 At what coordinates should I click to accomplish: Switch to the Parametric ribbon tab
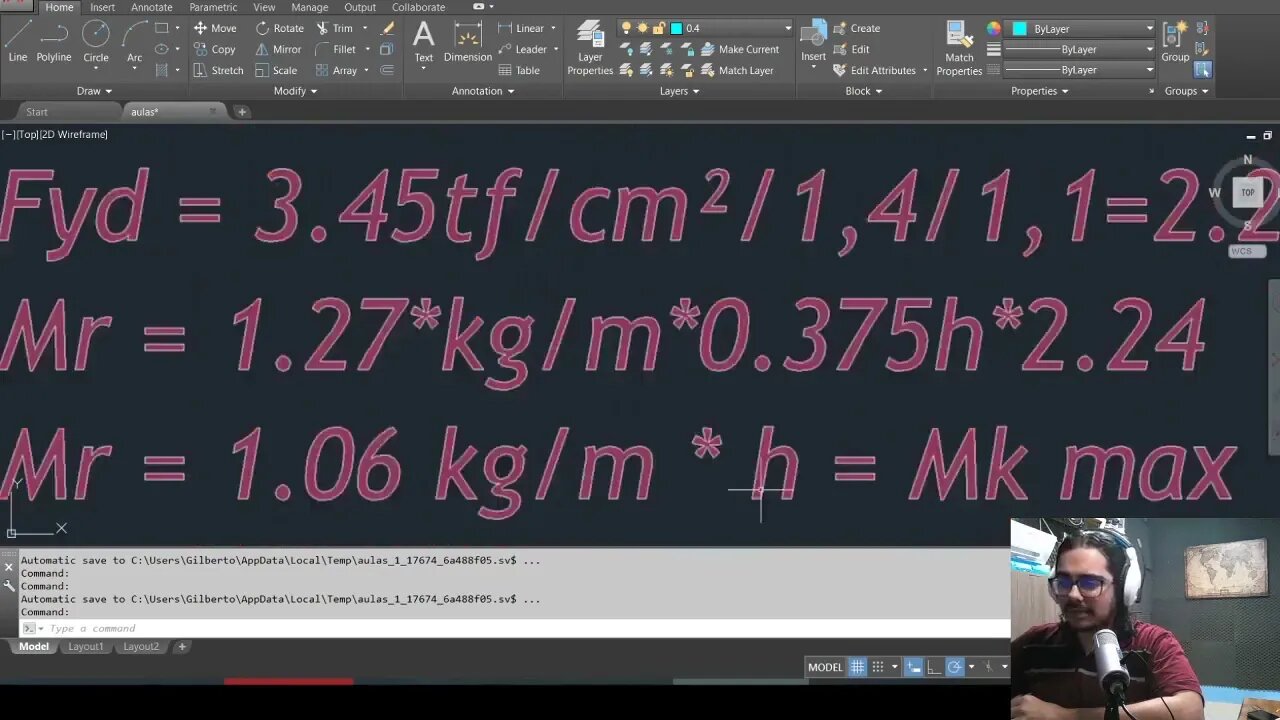pyautogui.click(x=213, y=7)
